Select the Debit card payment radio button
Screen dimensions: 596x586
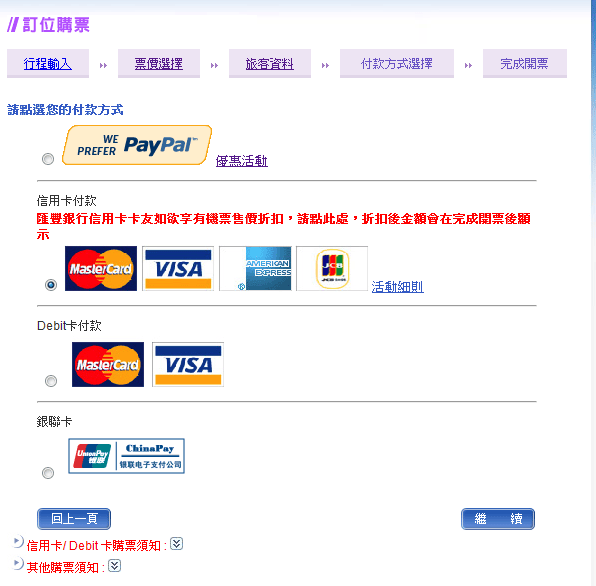click(x=51, y=381)
